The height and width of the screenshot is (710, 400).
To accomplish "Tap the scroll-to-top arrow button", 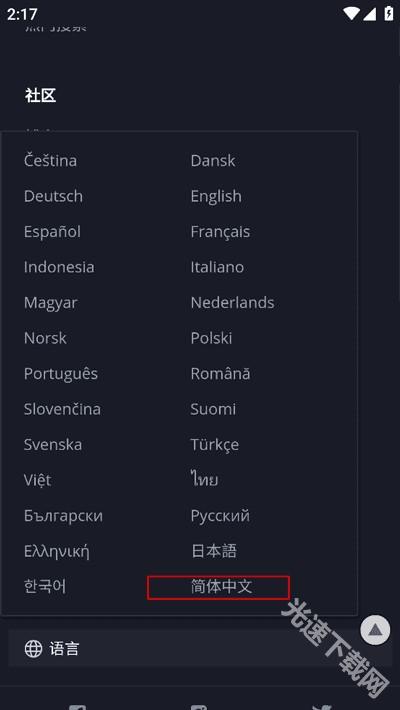I will (375, 630).
